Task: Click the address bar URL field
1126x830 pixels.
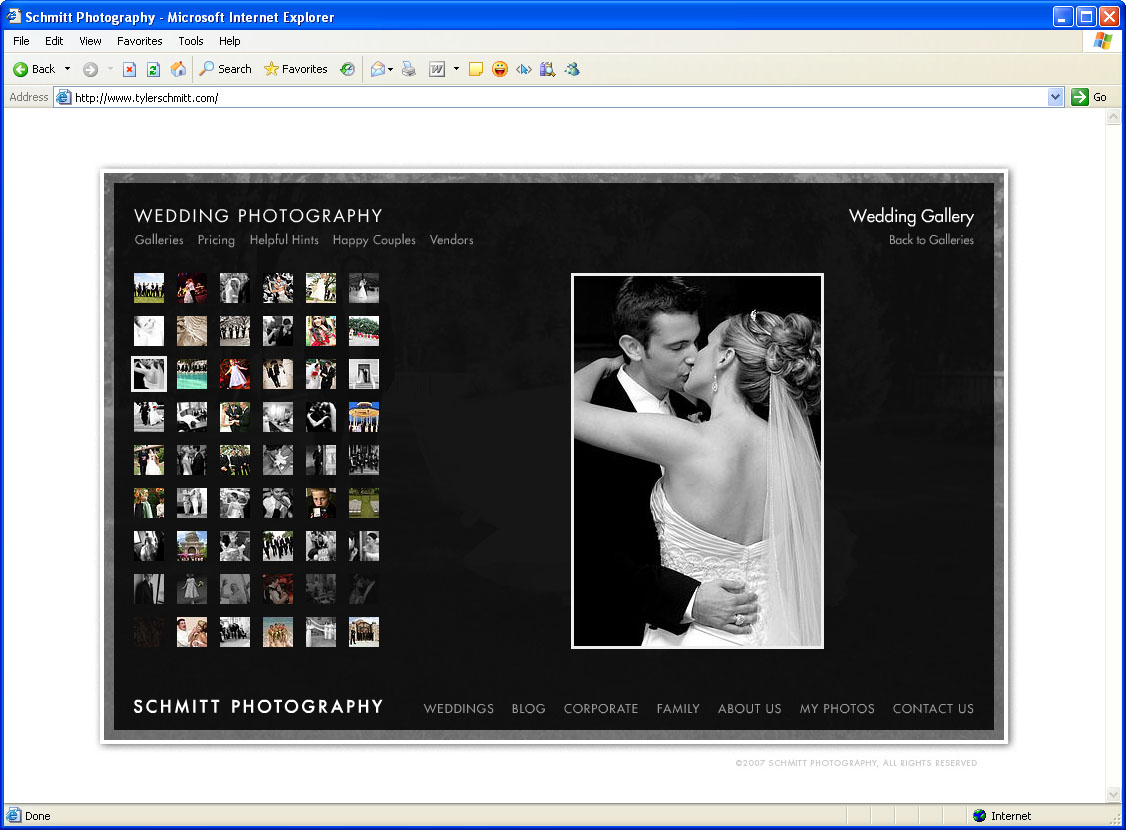Action: (550, 97)
